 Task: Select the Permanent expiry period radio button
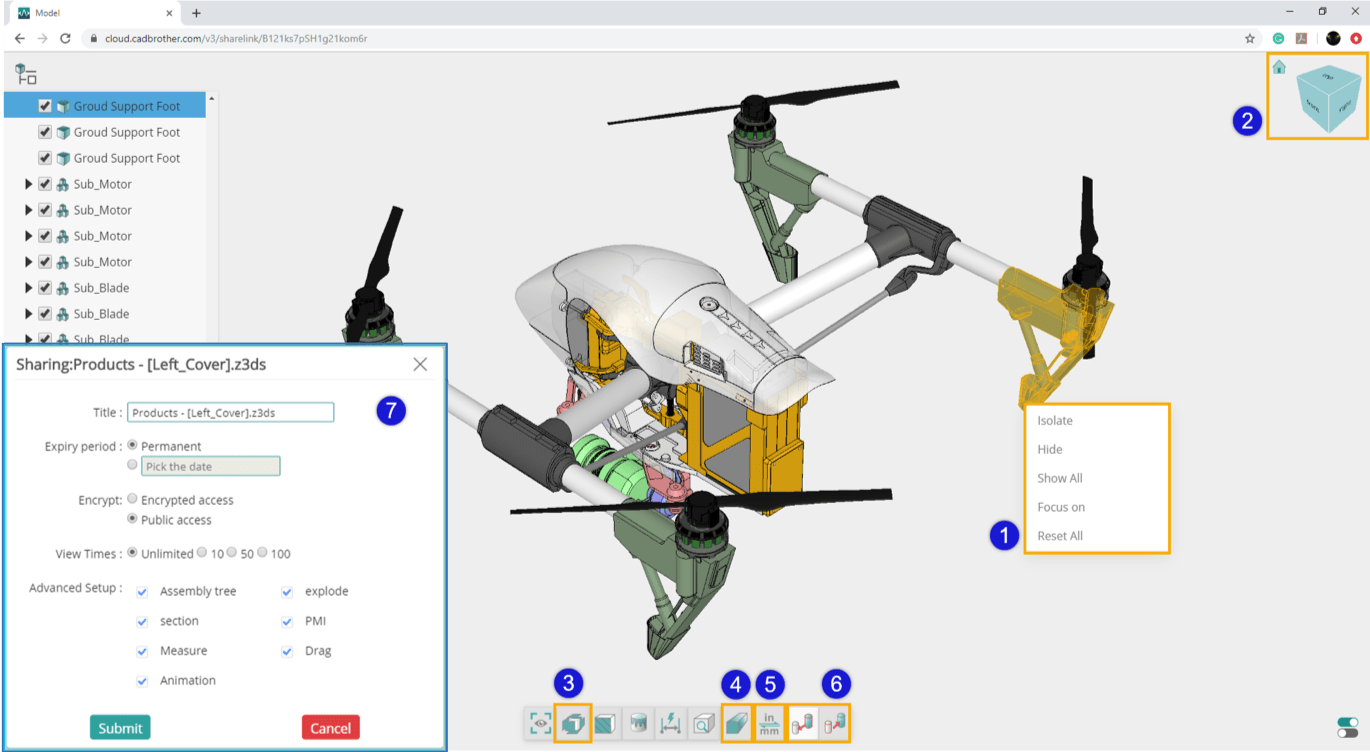(x=131, y=446)
